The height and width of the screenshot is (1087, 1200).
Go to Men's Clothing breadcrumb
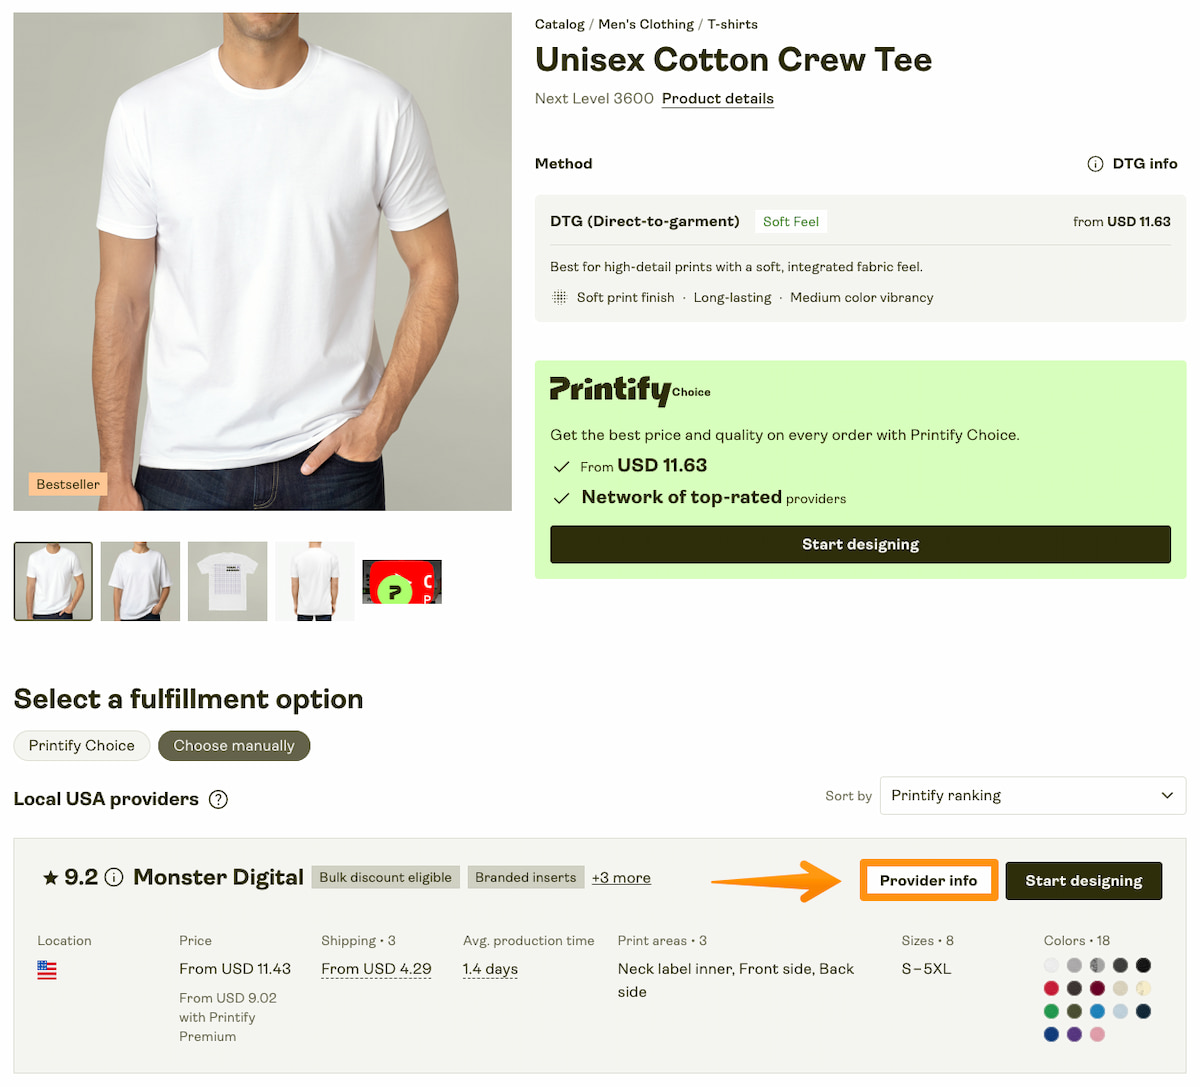coord(646,24)
